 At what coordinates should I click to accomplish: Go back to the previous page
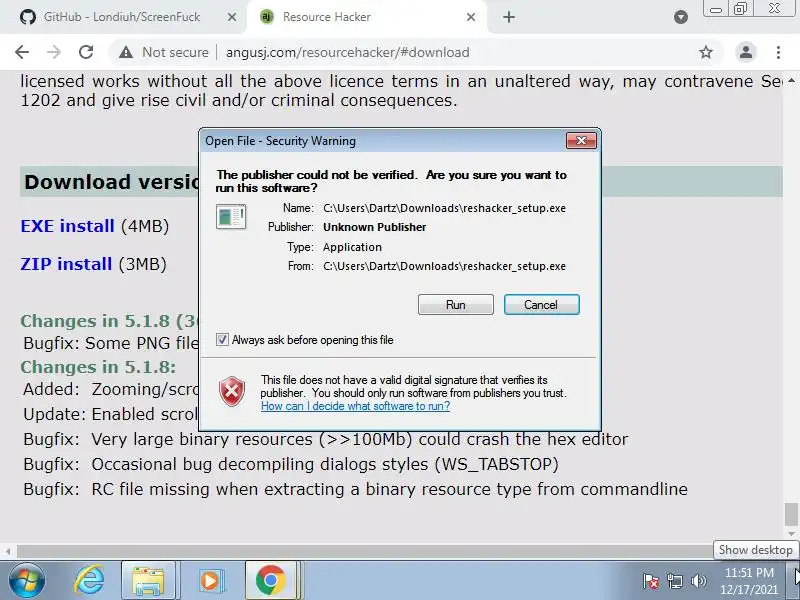pos(22,52)
